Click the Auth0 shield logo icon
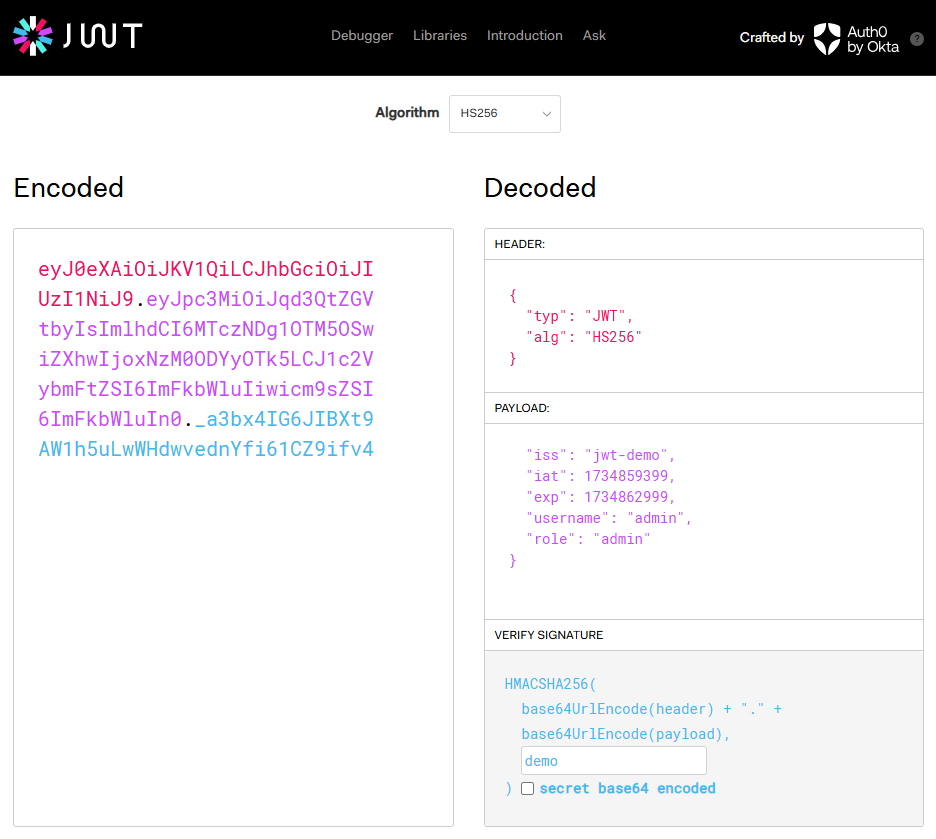This screenshot has height=839, width=936. pos(827,39)
